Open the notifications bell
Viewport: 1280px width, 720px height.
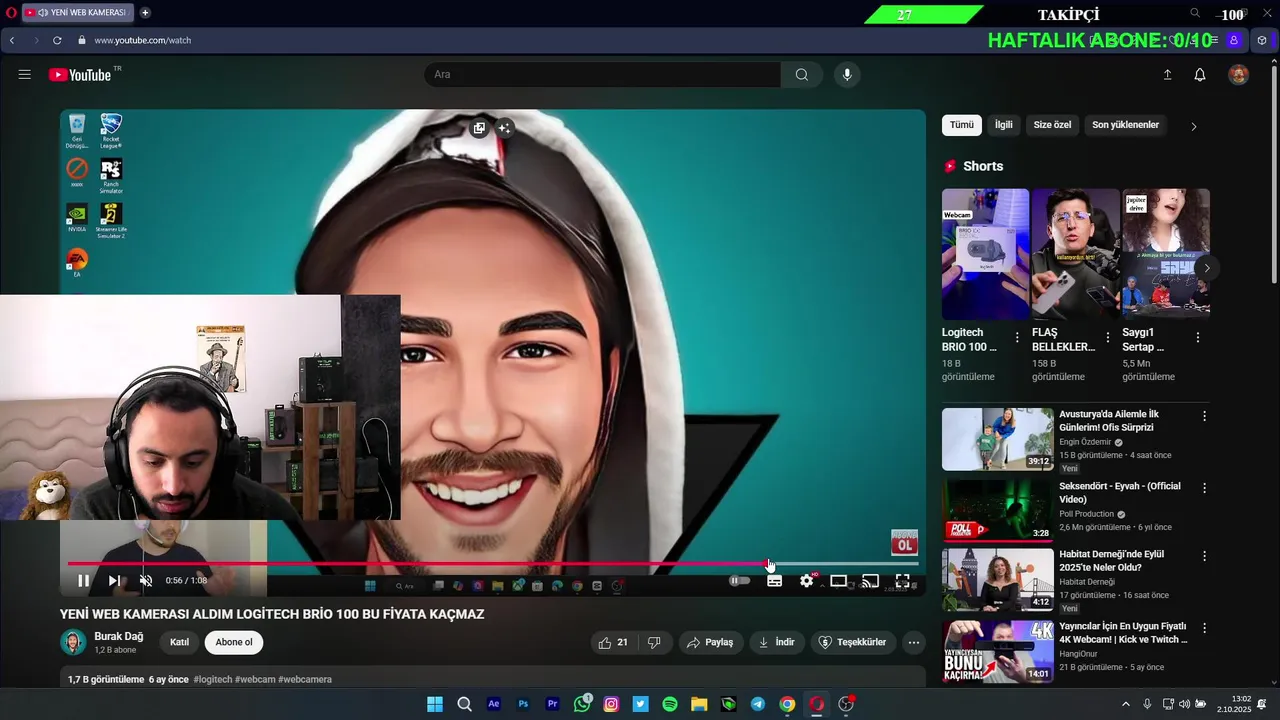click(1200, 75)
